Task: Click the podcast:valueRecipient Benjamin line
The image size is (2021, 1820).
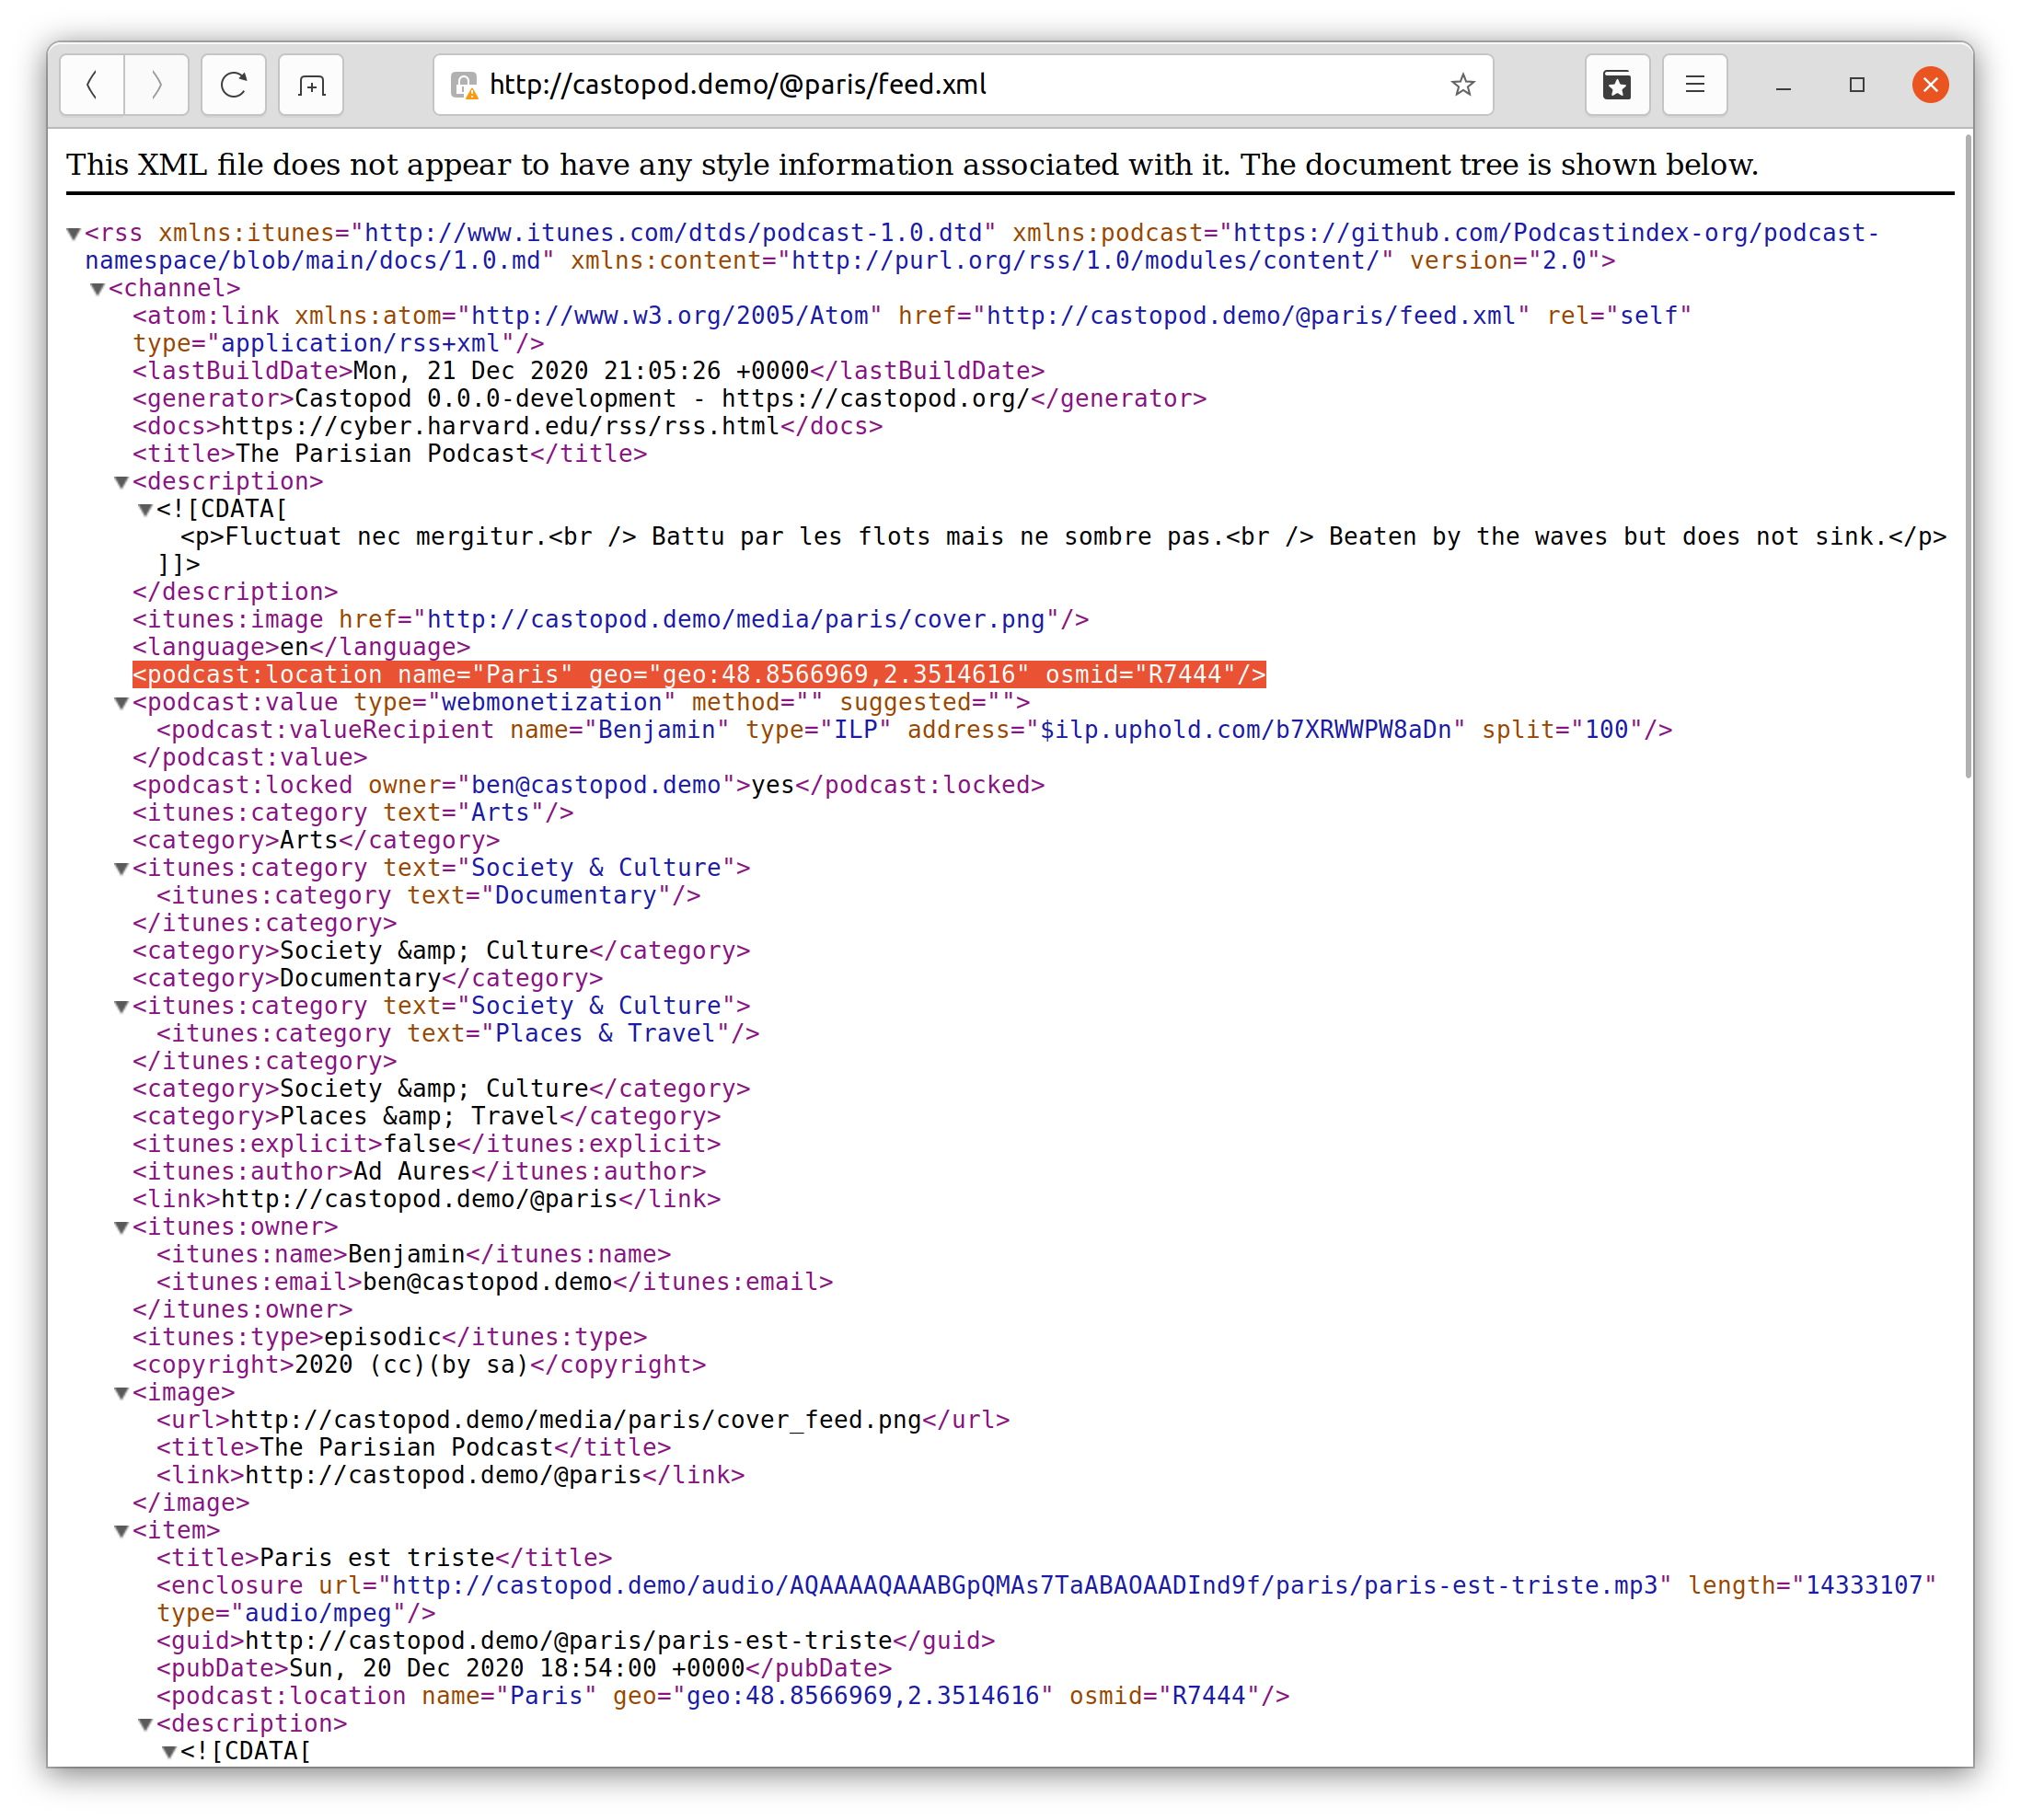Action: tap(914, 731)
